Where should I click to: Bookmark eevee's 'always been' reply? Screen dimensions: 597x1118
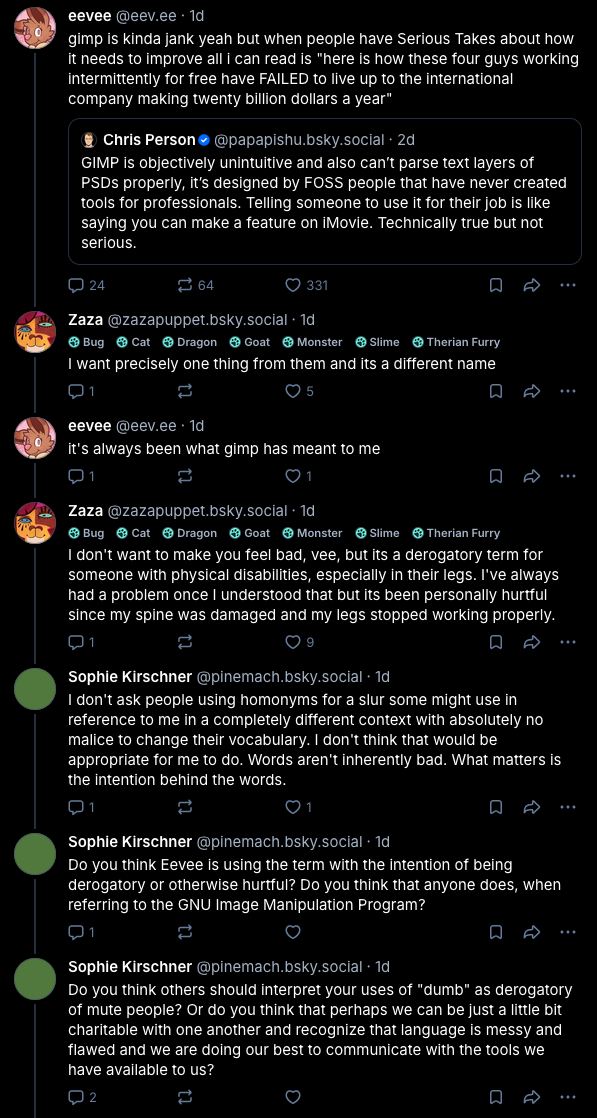pyautogui.click(x=496, y=476)
